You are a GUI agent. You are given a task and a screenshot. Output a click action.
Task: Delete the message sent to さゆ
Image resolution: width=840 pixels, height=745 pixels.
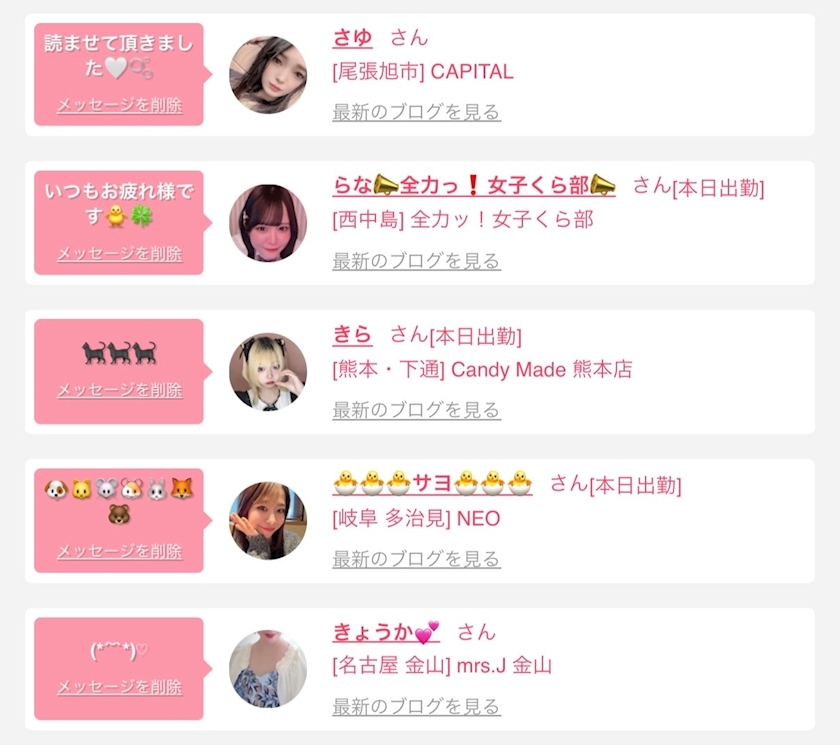(x=119, y=105)
